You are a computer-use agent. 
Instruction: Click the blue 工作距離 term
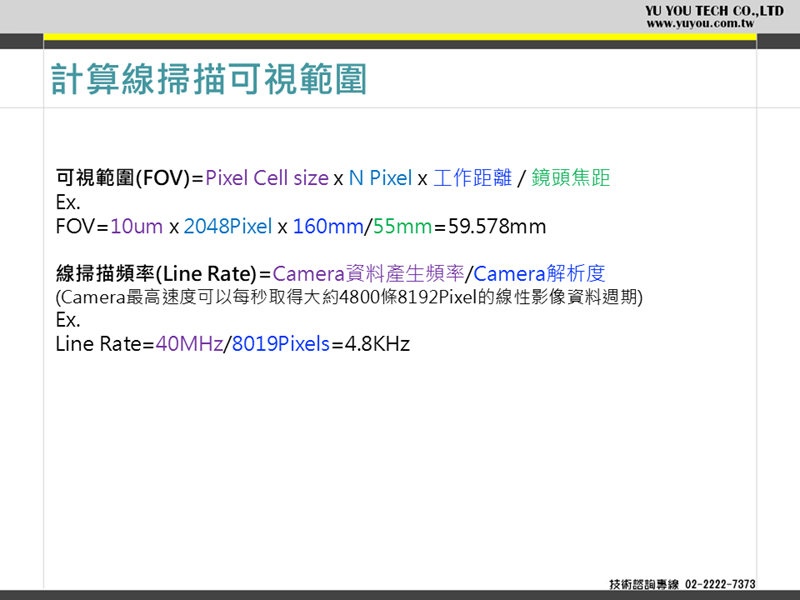tap(472, 178)
